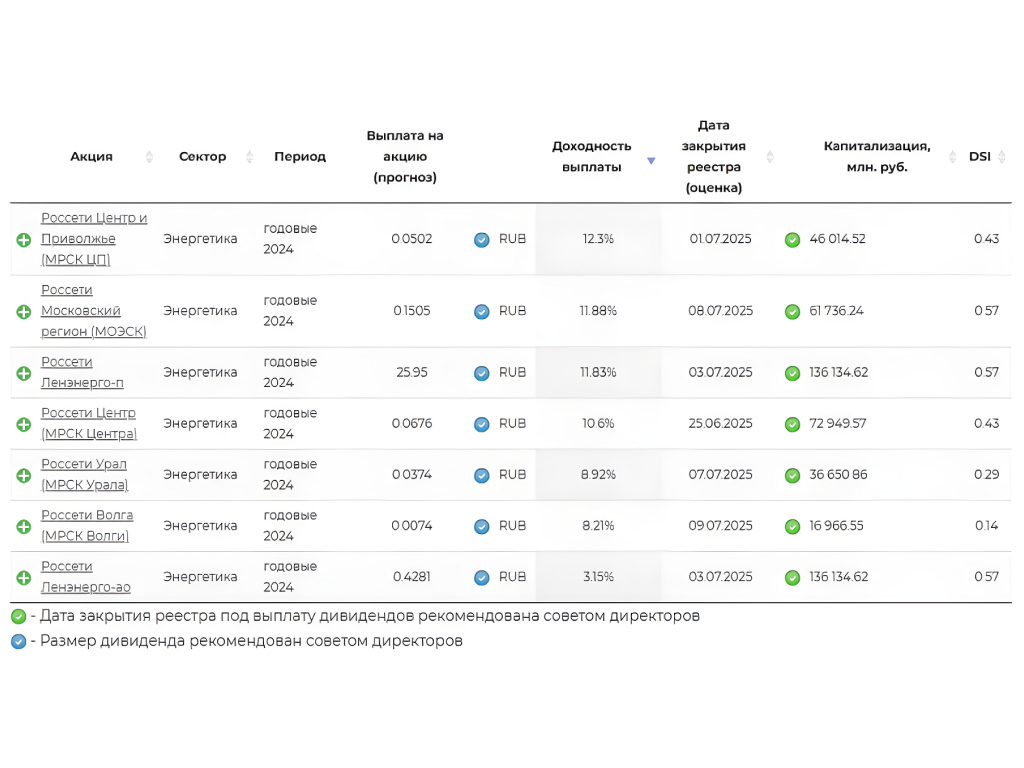This screenshot has width=1024, height=768.
Task: Expand the Россети Ленэнерго-п row plus icon
Action: (x=23, y=373)
